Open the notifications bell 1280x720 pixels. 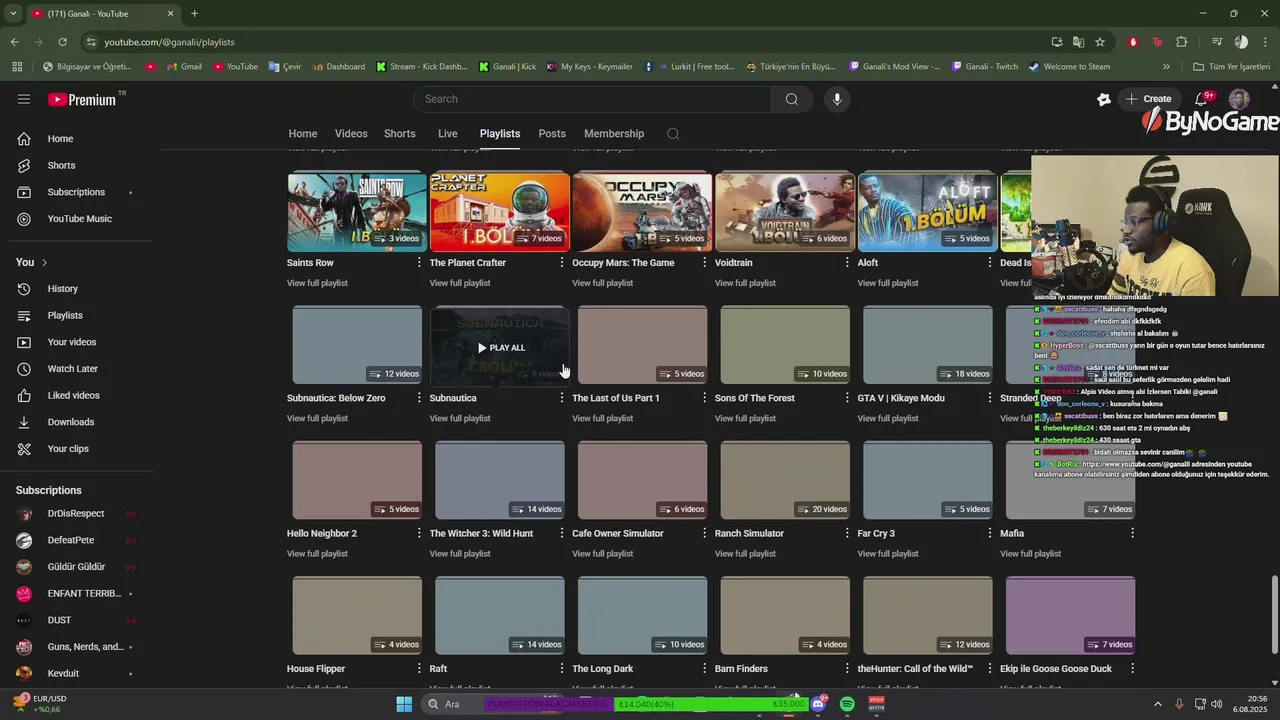[x=1203, y=99]
